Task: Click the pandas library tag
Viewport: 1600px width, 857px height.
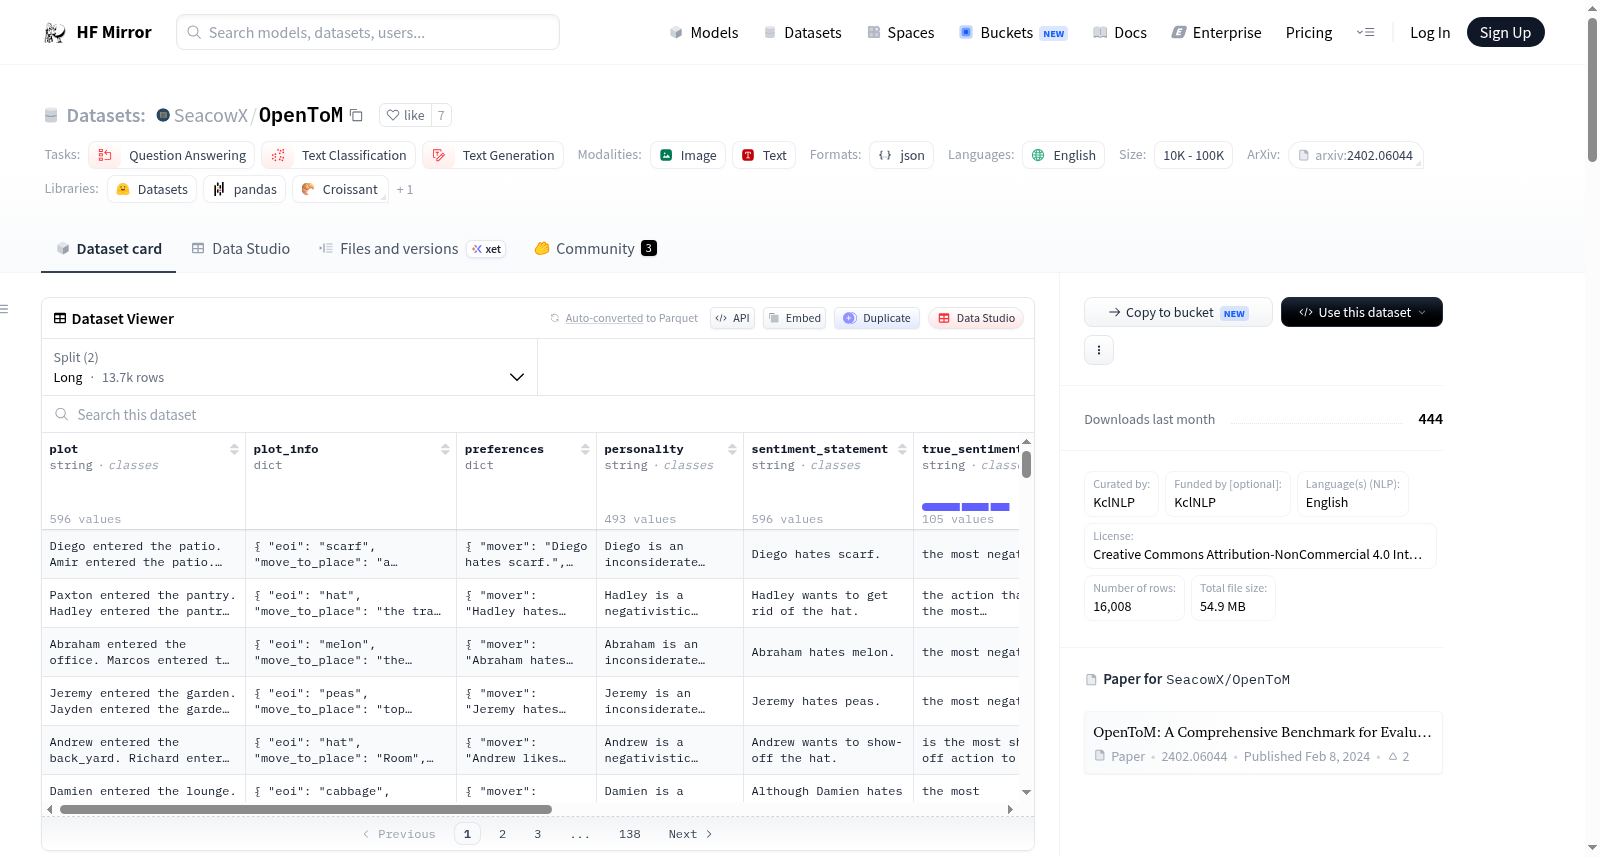Action: pos(244,189)
